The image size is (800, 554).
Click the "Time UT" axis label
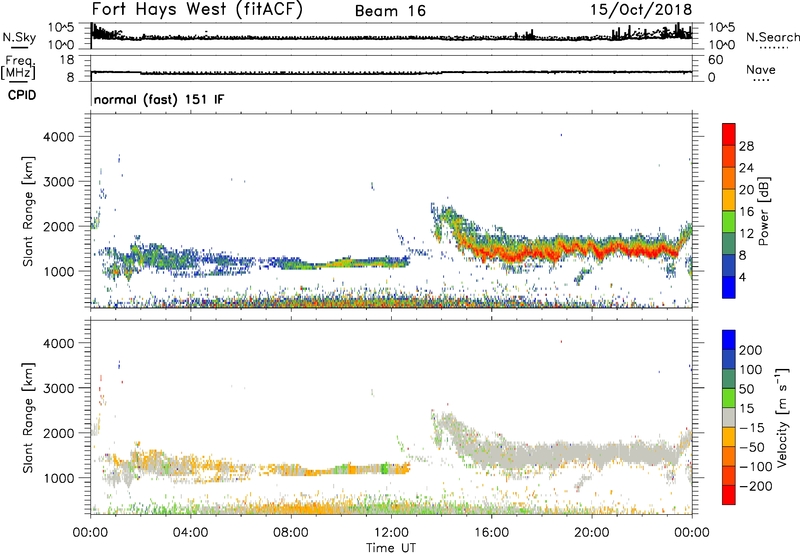[391, 548]
